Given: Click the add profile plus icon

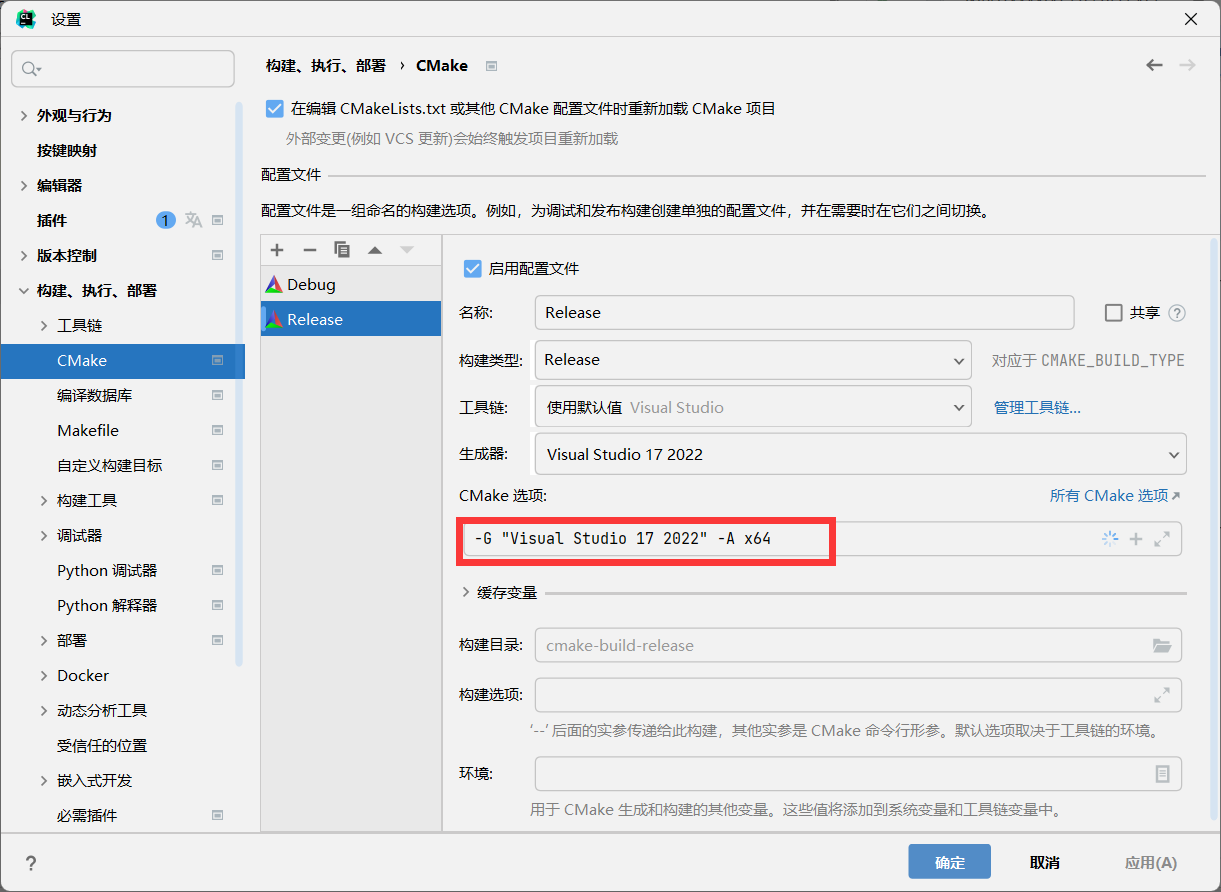Looking at the screenshot, I should click(x=278, y=250).
